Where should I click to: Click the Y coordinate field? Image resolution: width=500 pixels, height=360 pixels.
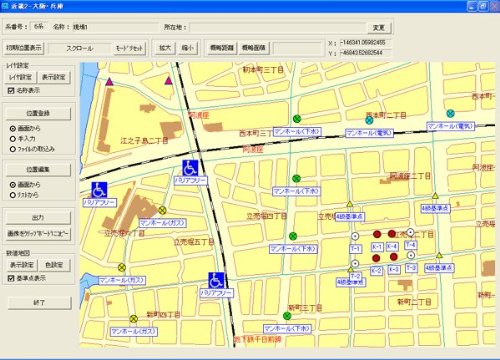(365, 52)
